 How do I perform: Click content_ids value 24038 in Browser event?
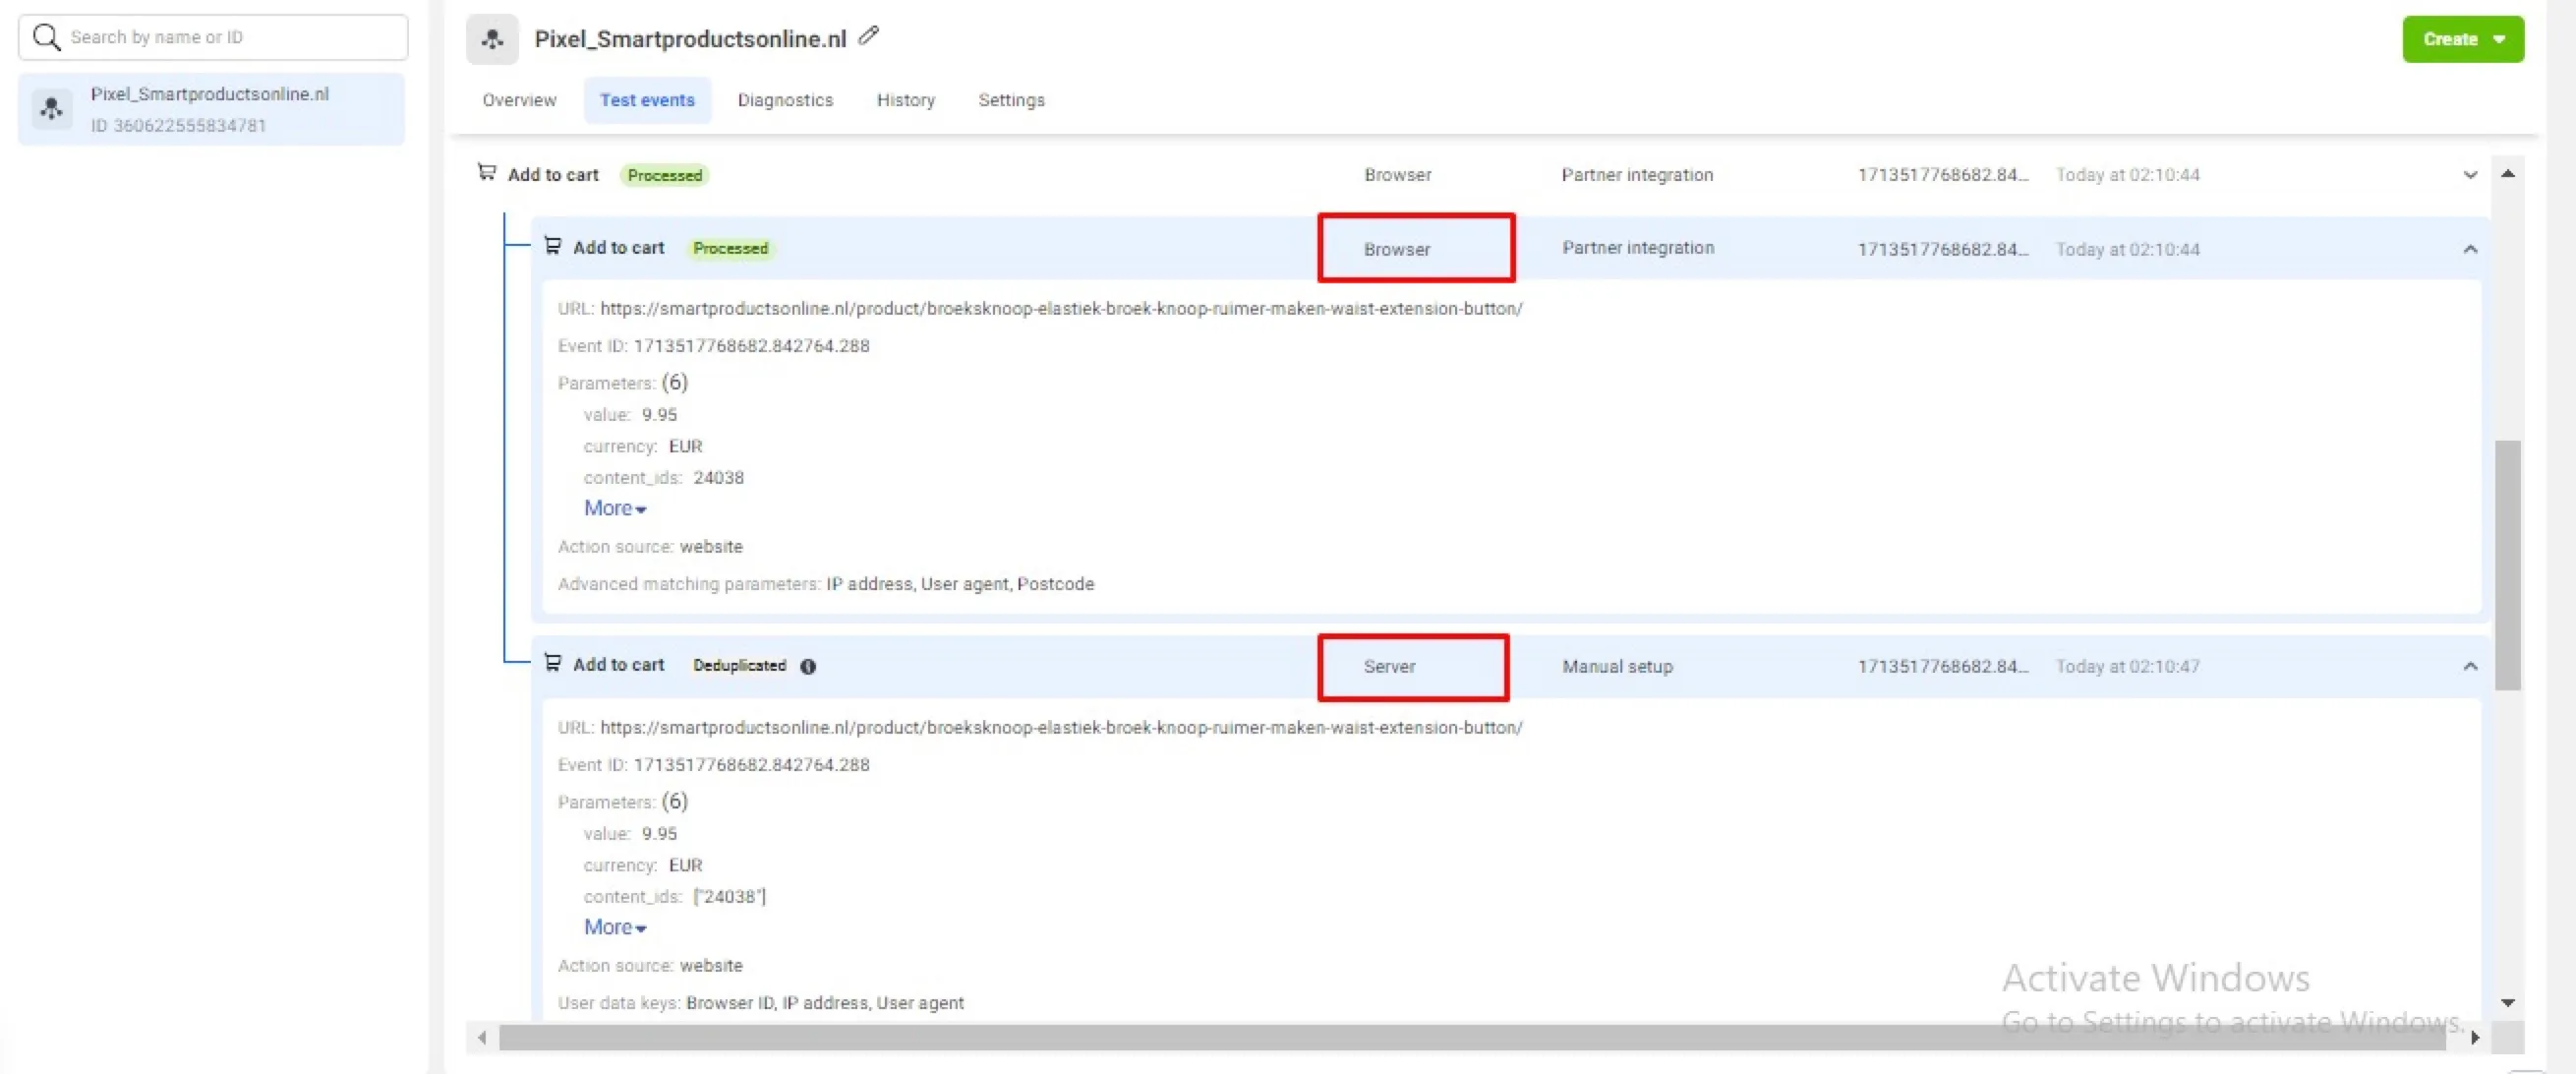(x=718, y=478)
